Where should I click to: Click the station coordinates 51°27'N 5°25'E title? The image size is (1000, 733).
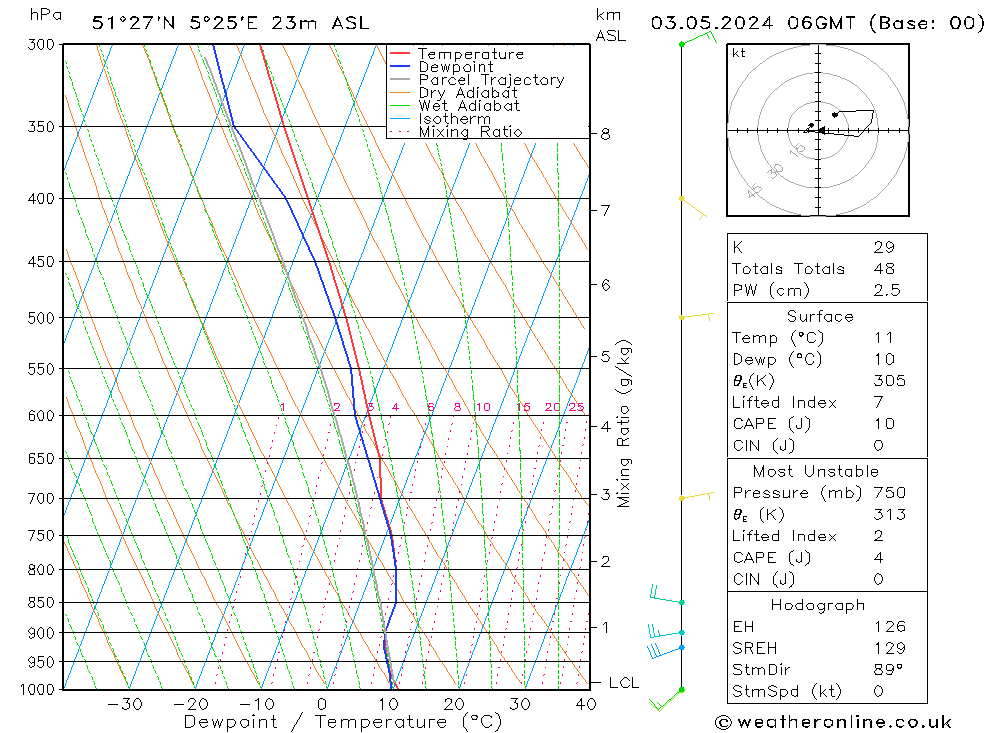click(230, 24)
